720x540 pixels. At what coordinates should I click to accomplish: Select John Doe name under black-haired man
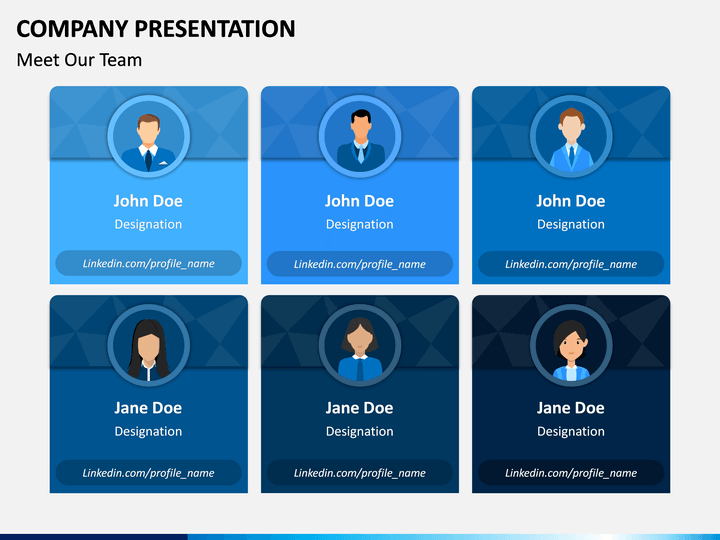(x=360, y=201)
